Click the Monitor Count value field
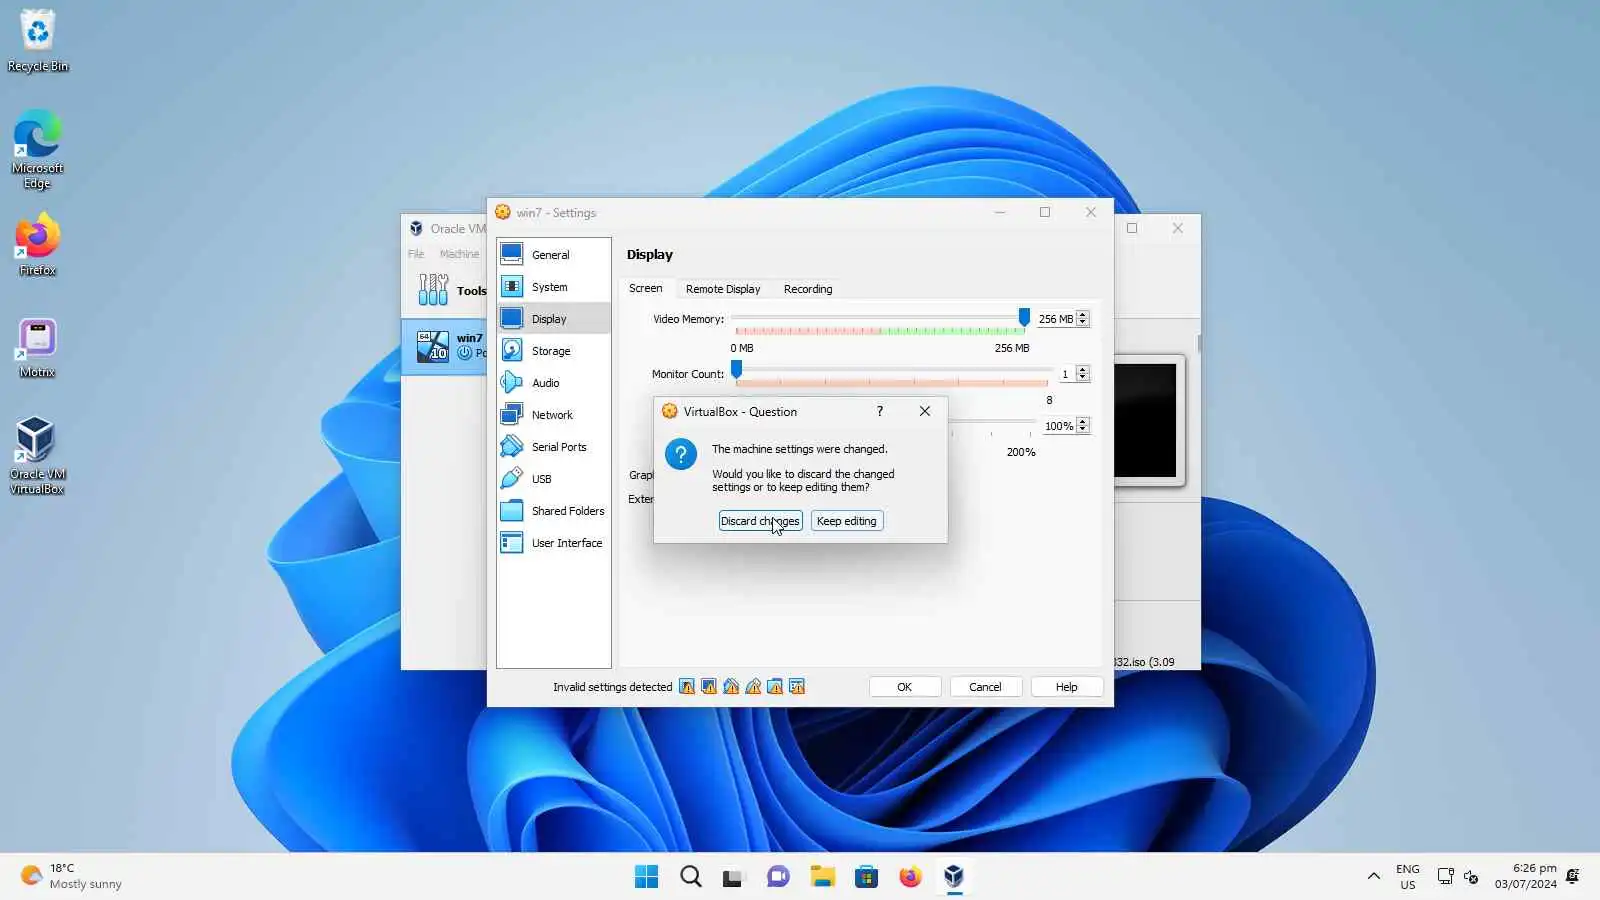 click(x=1065, y=374)
